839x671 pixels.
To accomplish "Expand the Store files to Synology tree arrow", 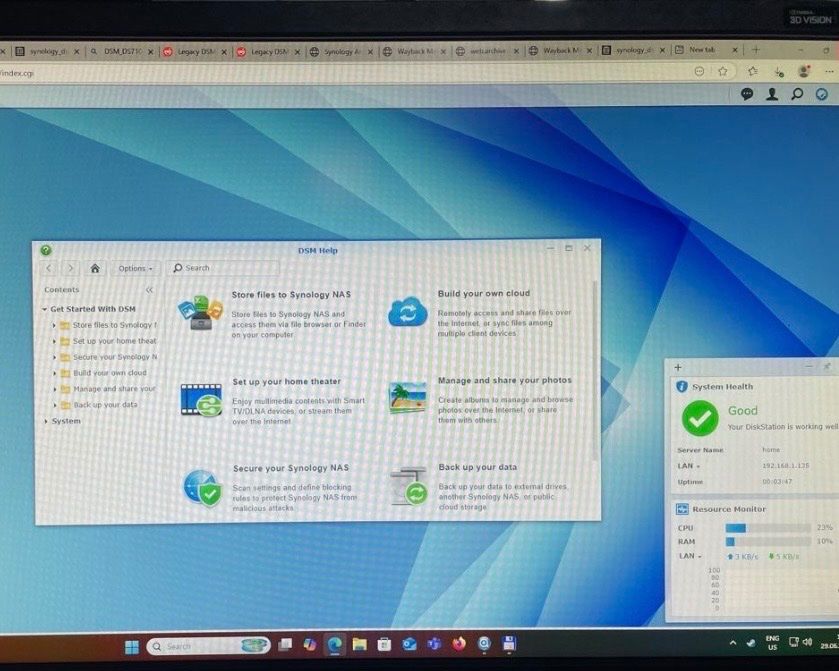I will click(x=54, y=325).
